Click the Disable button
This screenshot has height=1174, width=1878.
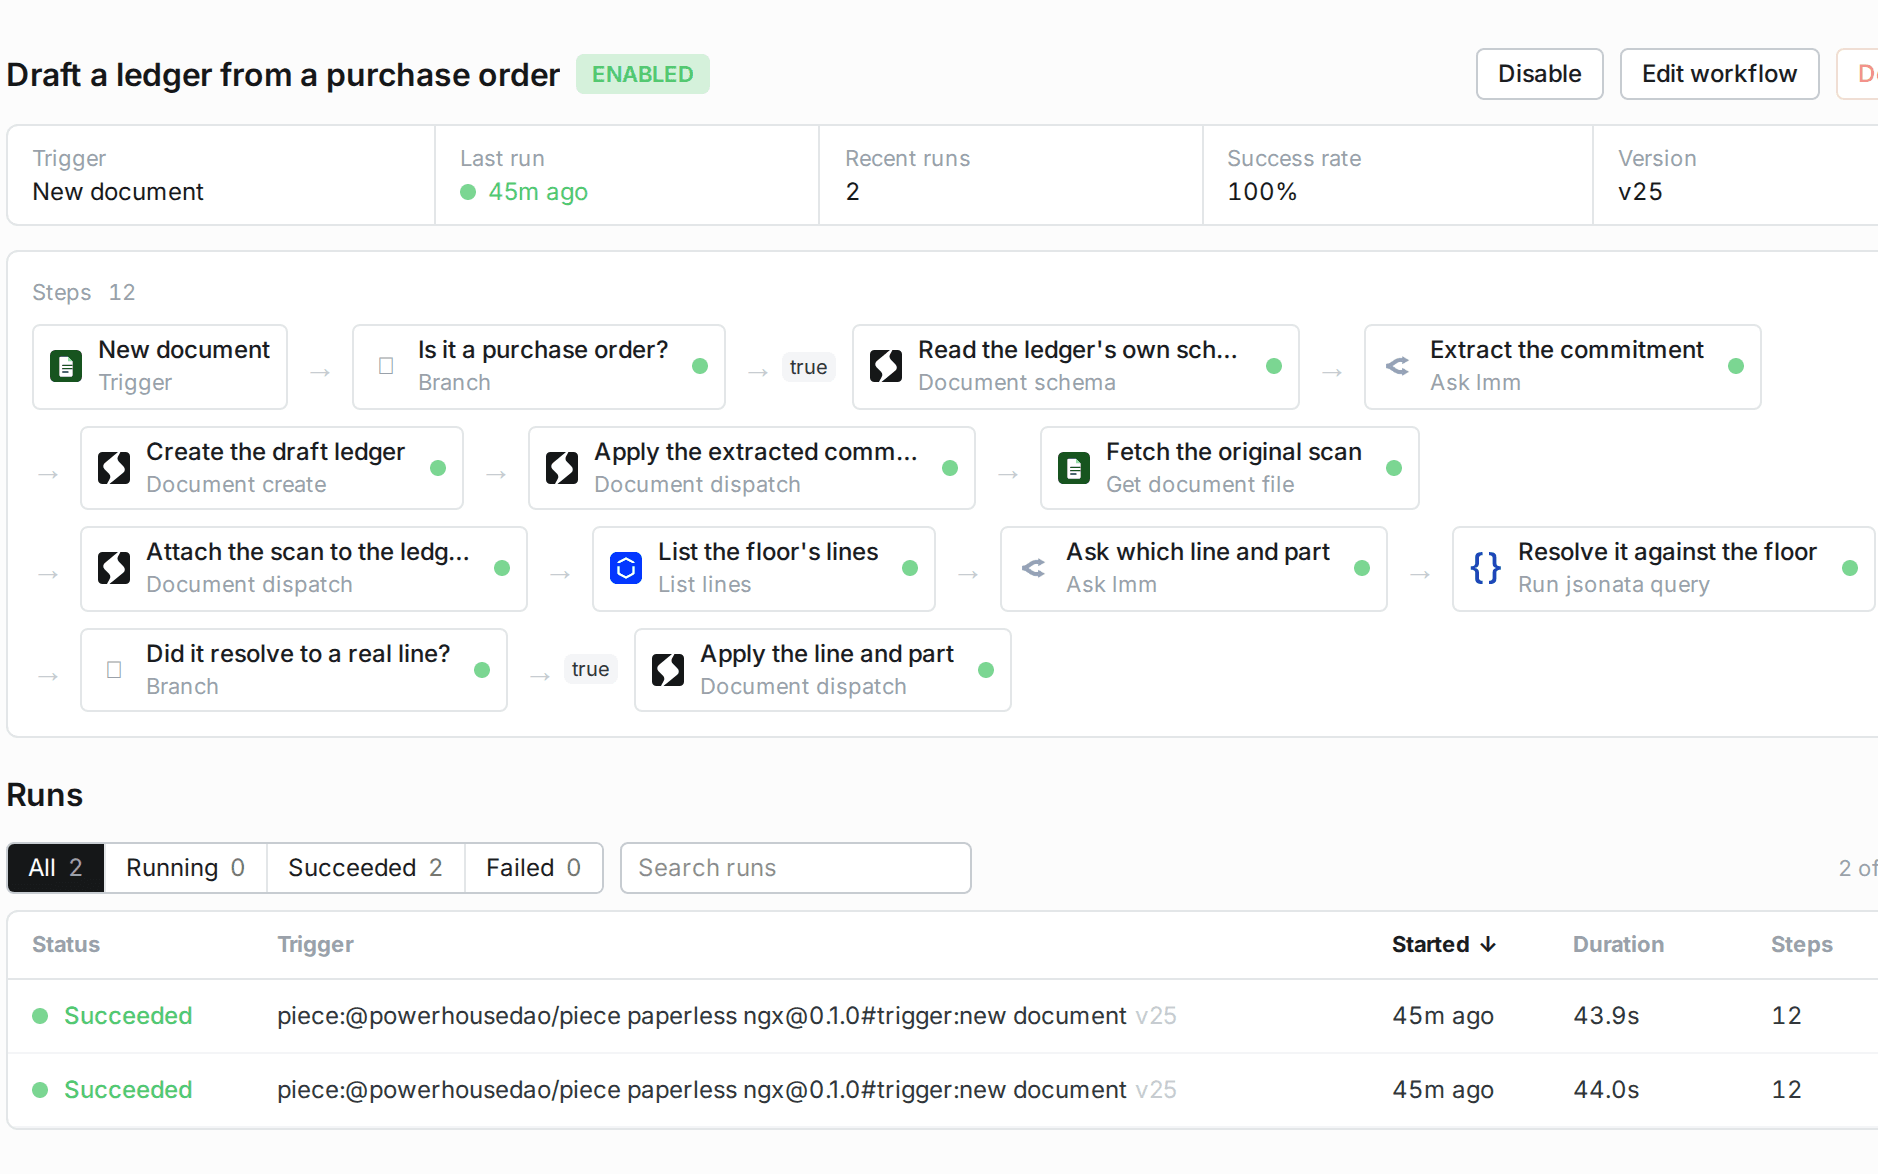tap(1539, 74)
